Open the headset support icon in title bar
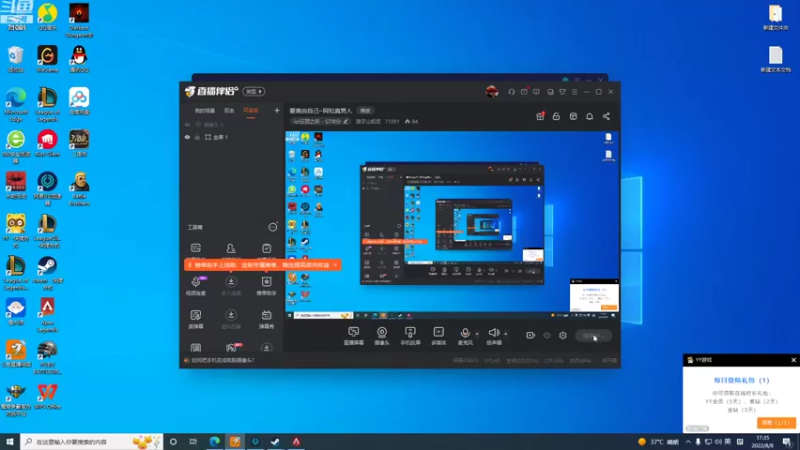 point(511,92)
